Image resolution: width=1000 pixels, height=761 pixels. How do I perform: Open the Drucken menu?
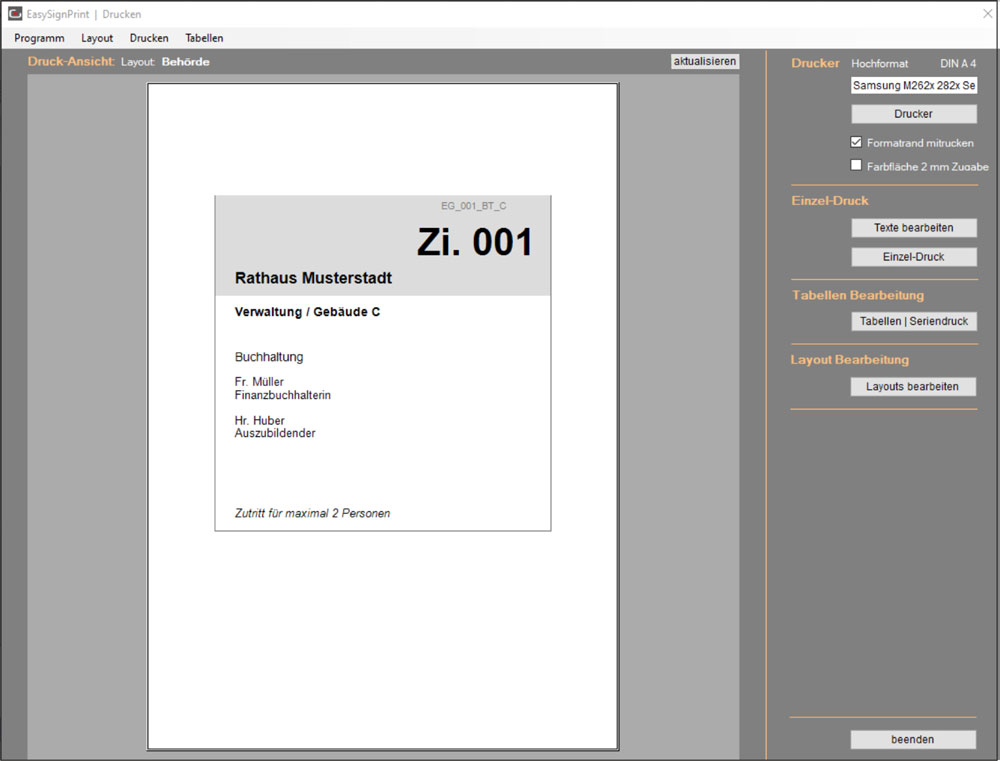point(149,38)
